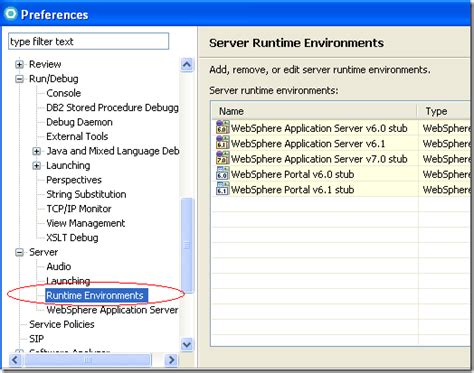
Task: Collapse the Server tree node
Action: click(20, 252)
